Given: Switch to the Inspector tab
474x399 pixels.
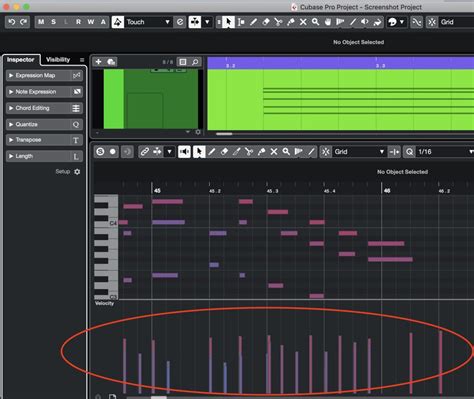Looking at the screenshot, I should [x=21, y=60].
